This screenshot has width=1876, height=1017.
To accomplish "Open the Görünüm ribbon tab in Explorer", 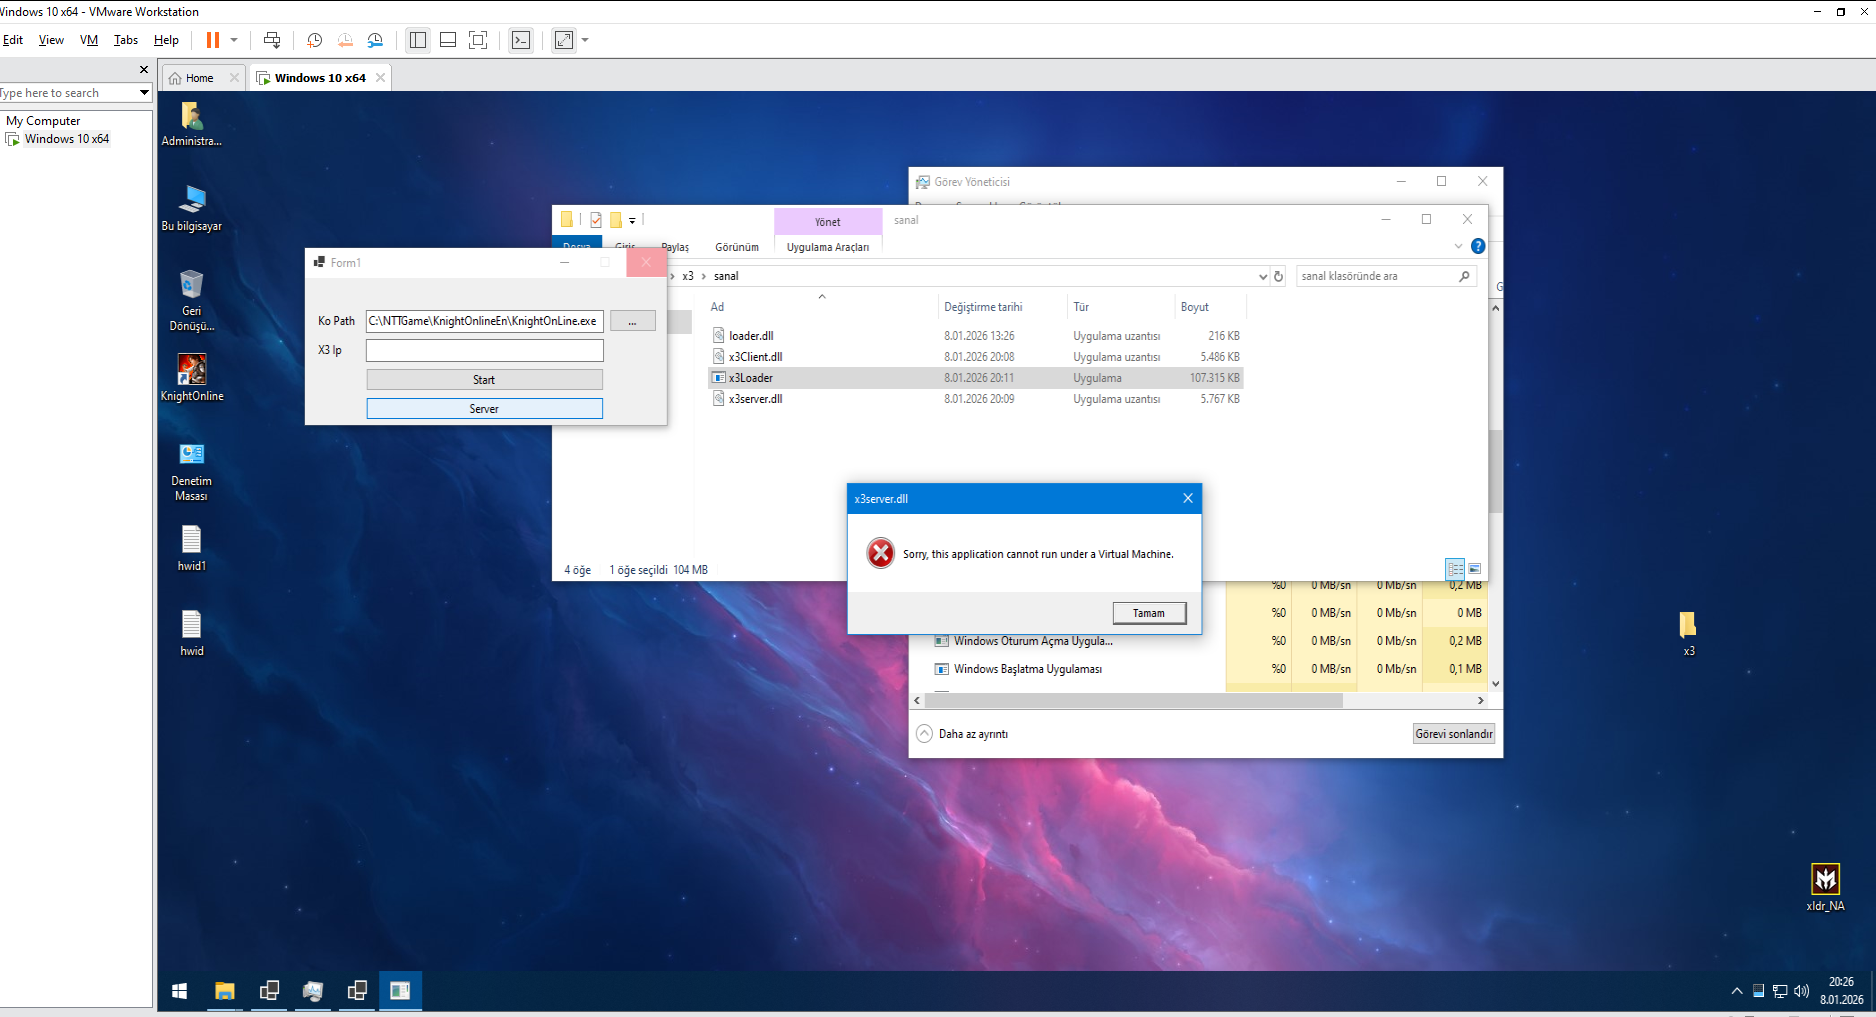I will pyautogui.click(x=737, y=247).
